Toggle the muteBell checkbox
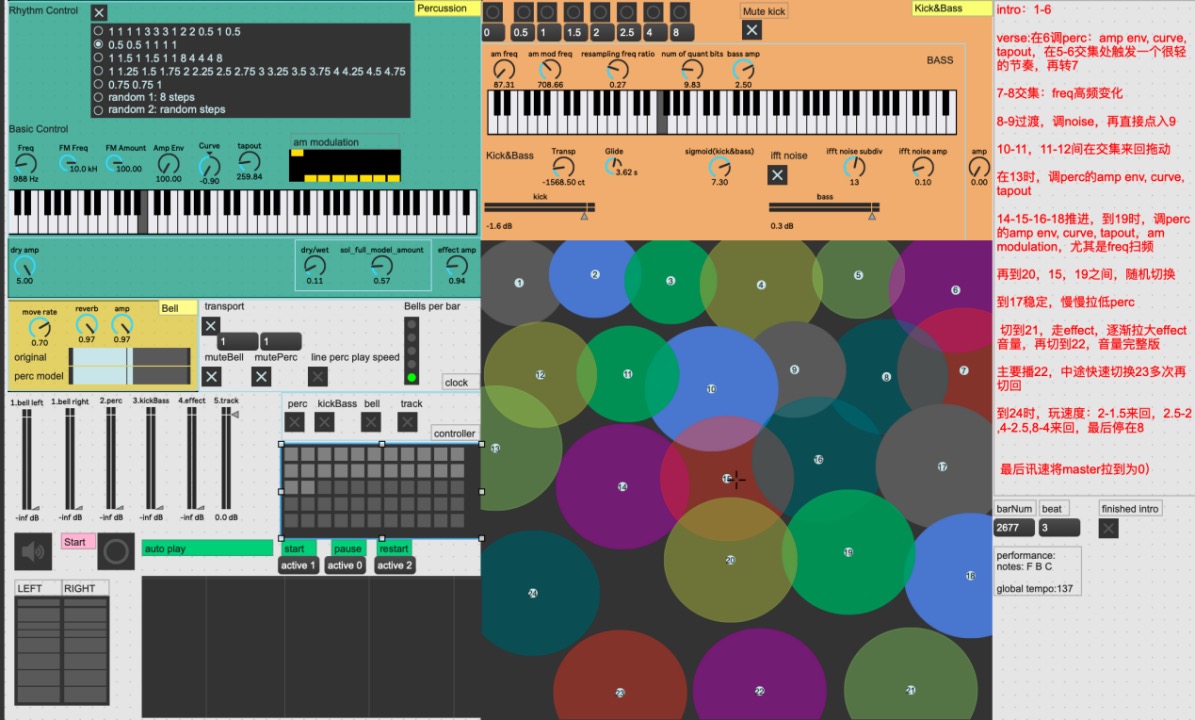 (212, 376)
